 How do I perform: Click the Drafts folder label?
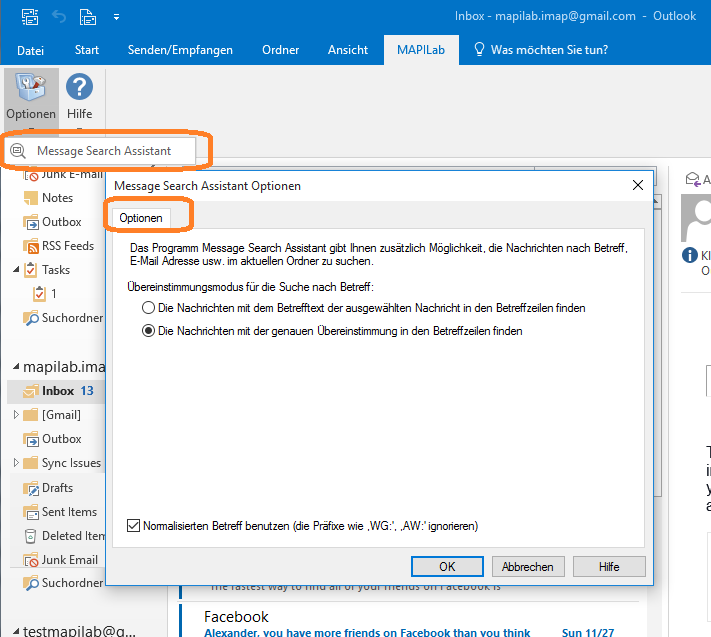(58, 488)
